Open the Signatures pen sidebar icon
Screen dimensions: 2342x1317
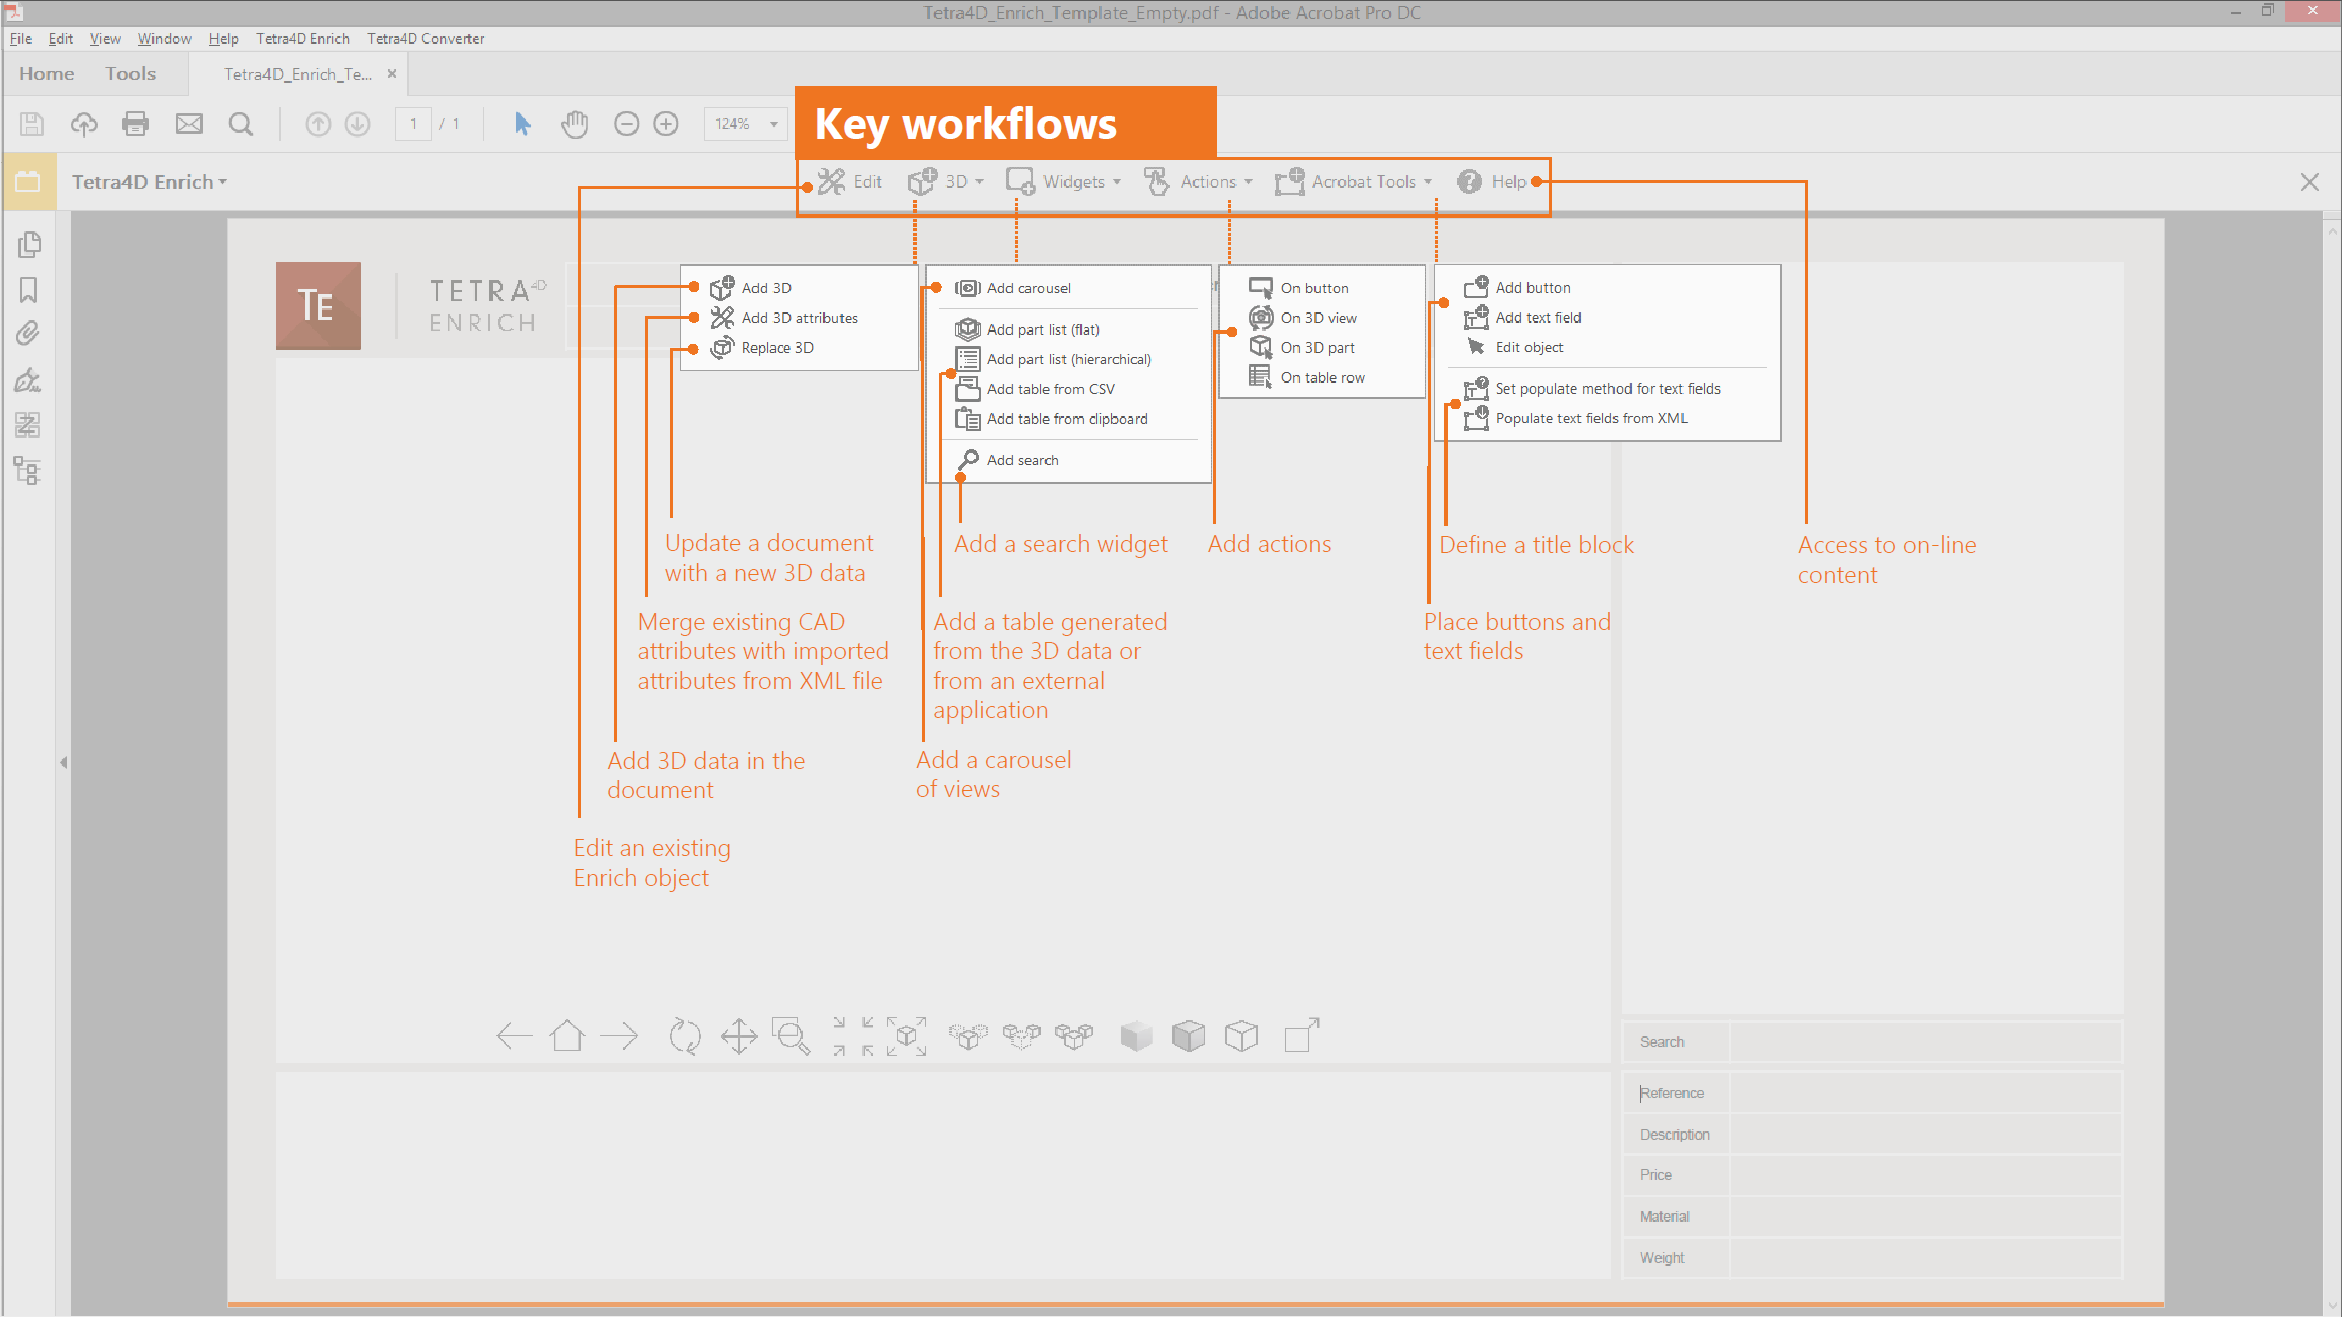(29, 380)
